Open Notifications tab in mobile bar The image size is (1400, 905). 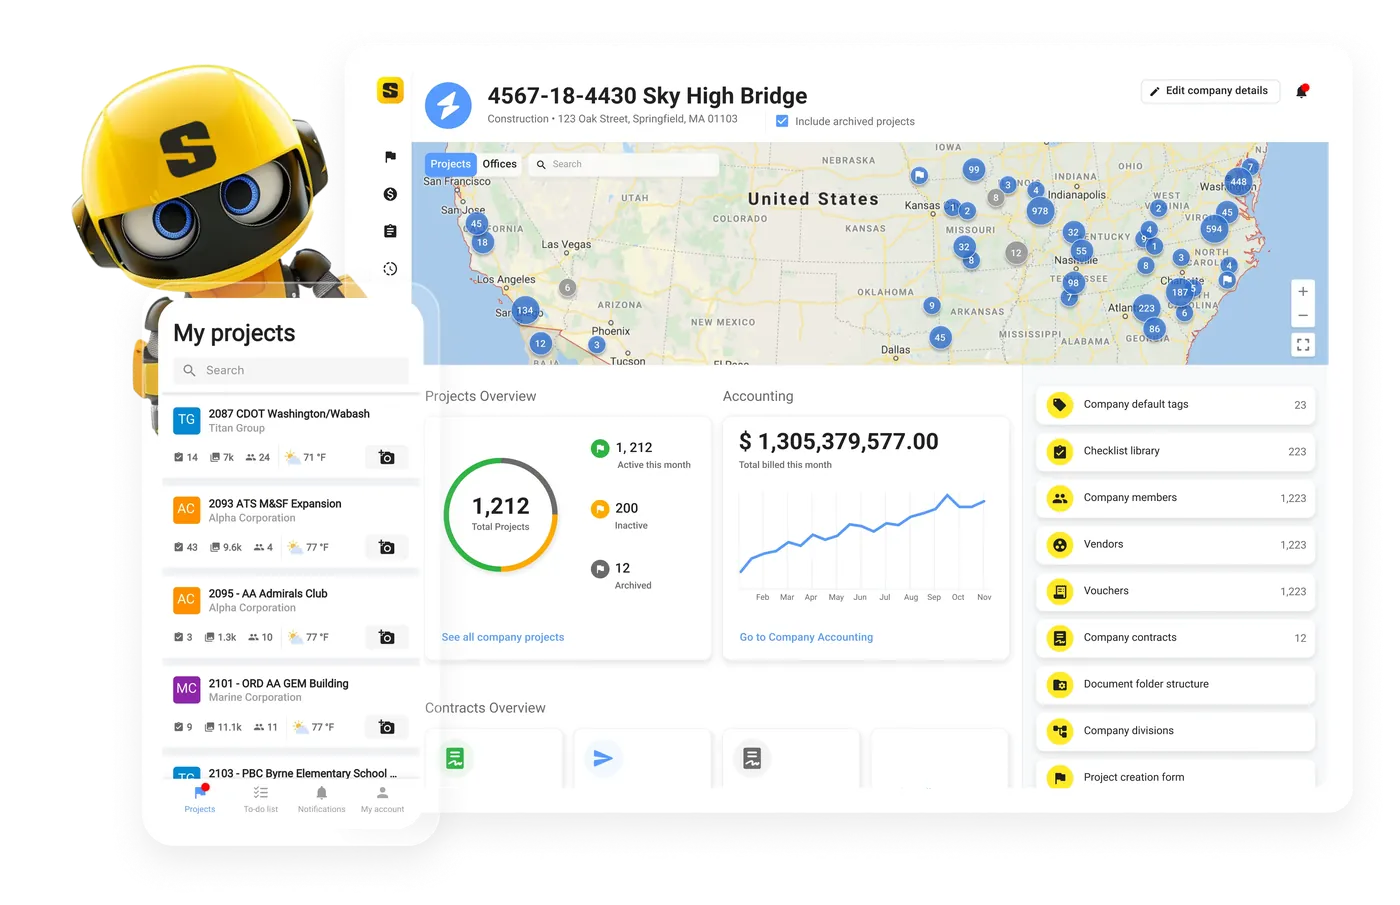pyautogui.click(x=322, y=799)
